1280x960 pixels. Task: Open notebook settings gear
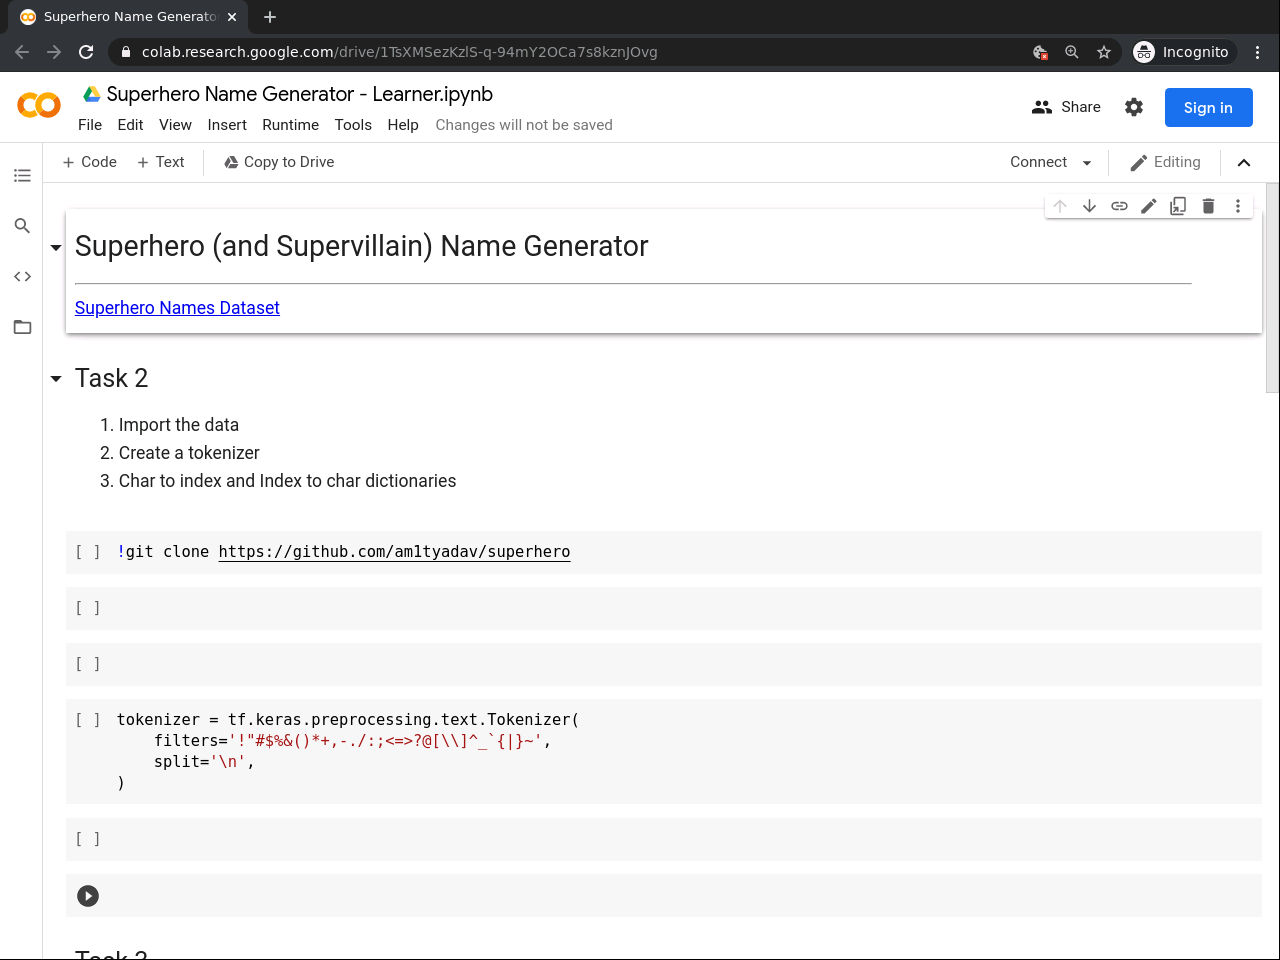click(1133, 107)
